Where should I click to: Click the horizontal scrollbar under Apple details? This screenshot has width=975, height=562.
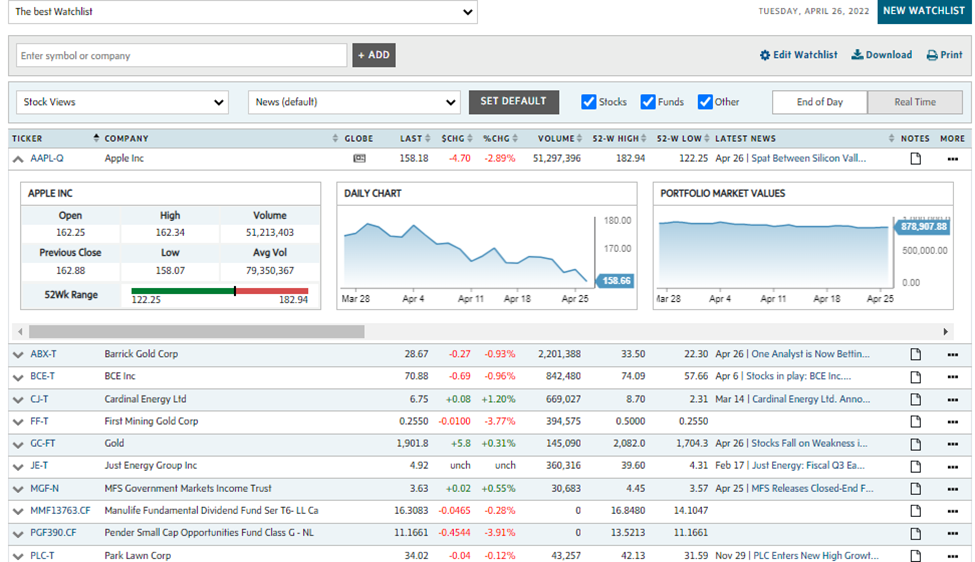(x=197, y=331)
